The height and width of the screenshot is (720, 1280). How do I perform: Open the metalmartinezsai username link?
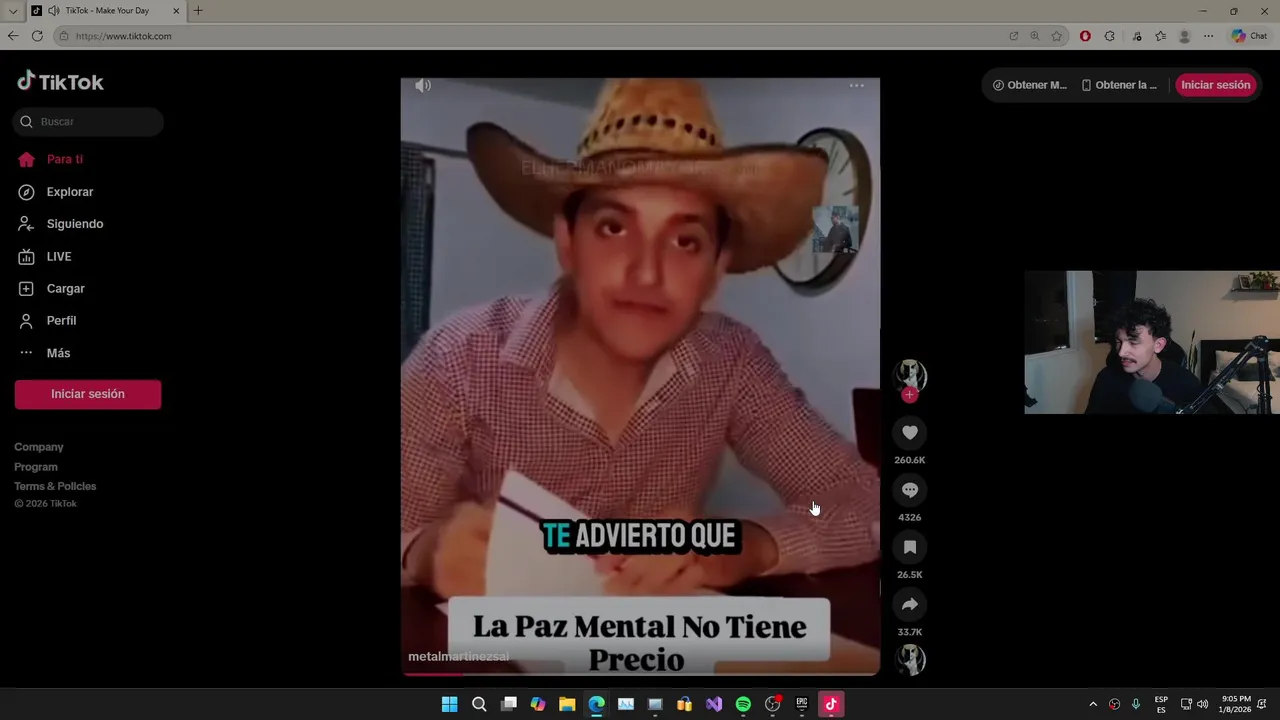coord(458,657)
